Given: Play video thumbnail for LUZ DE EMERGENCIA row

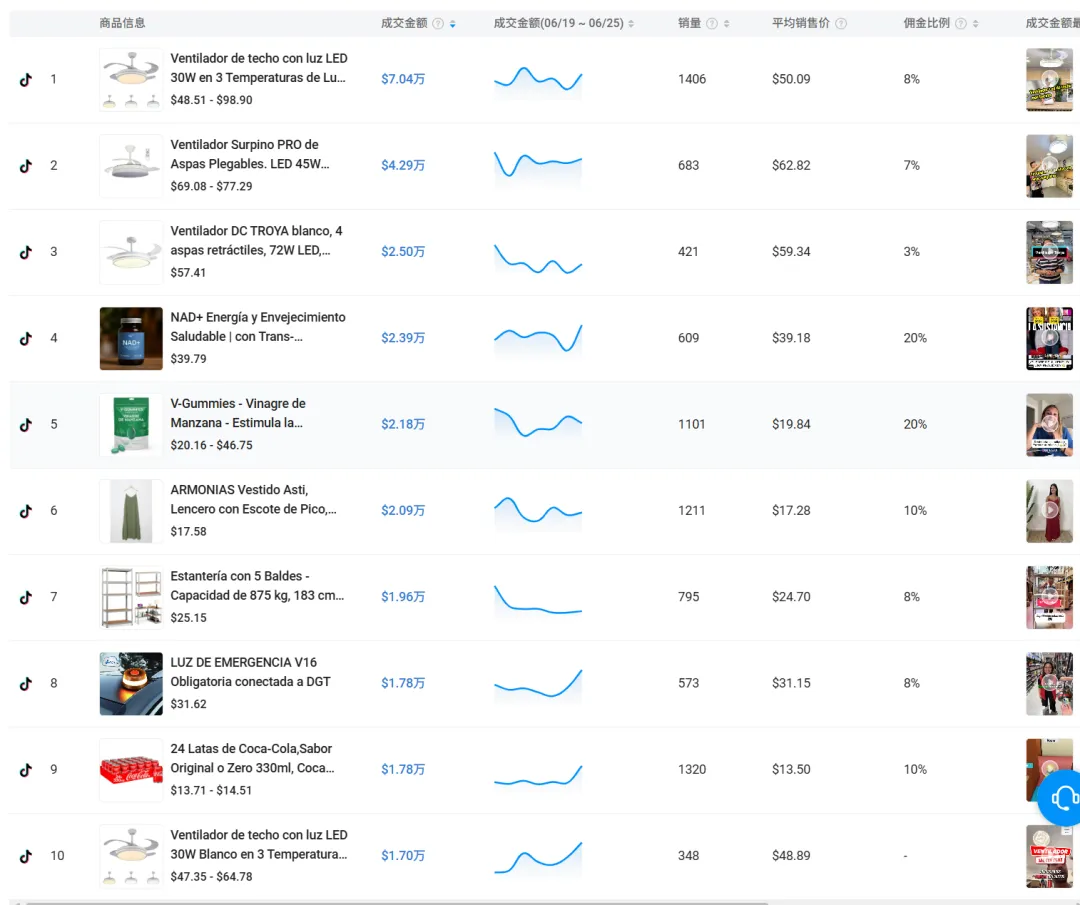Looking at the screenshot, I should pyautogui.click(x=1049, y=684).
